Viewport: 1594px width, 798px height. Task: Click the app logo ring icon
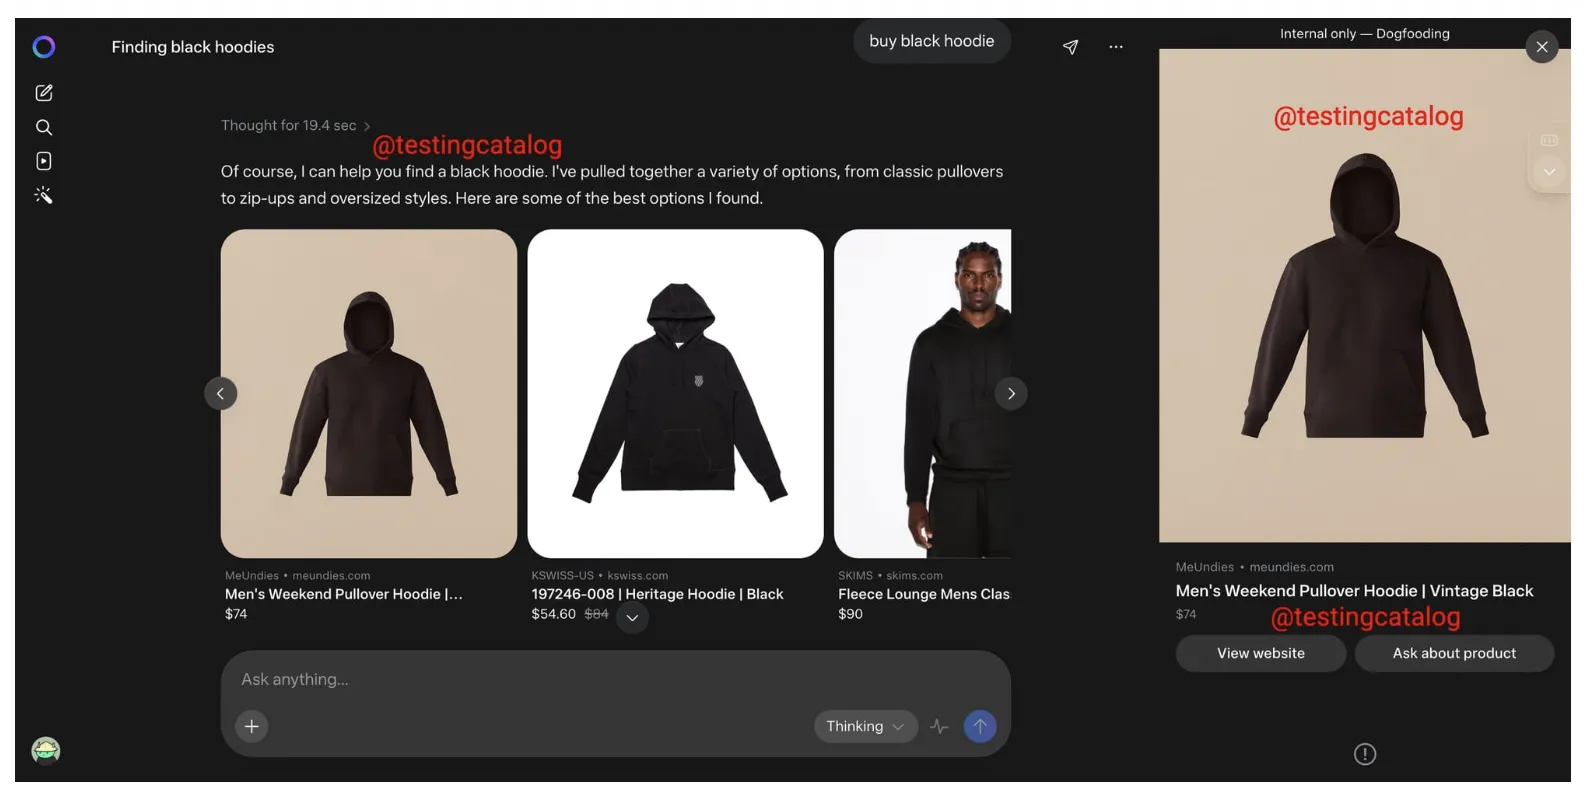pyautogui.click(x=44, y=47)
